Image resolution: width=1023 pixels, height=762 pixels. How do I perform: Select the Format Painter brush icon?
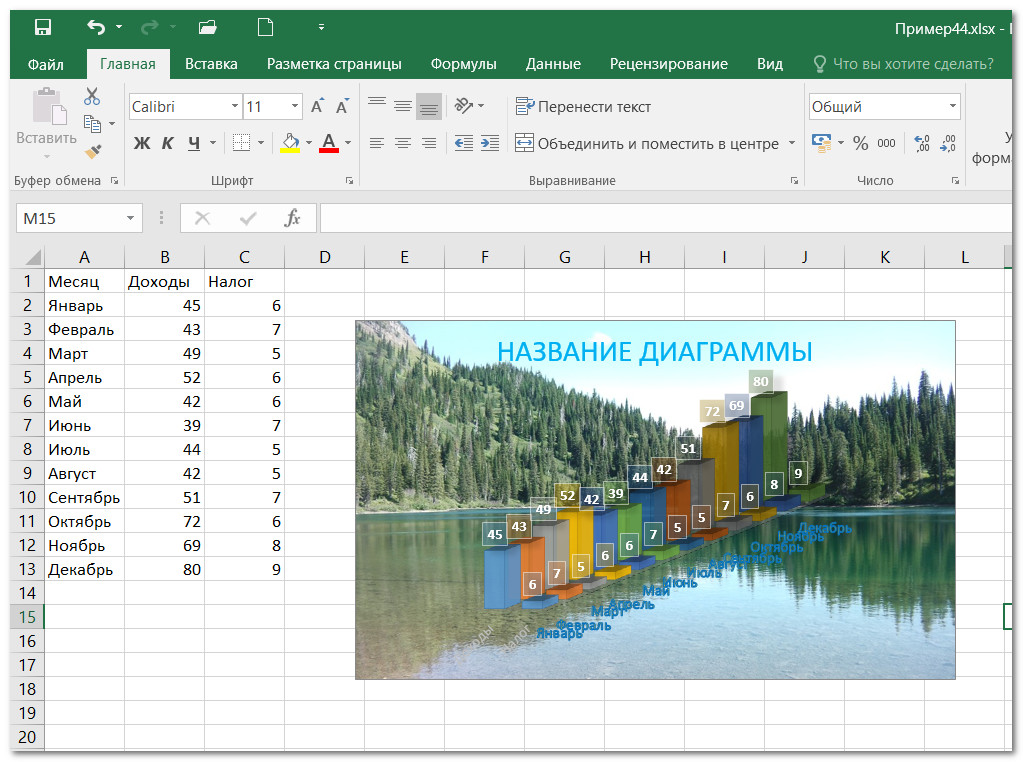tap(93, 151)
